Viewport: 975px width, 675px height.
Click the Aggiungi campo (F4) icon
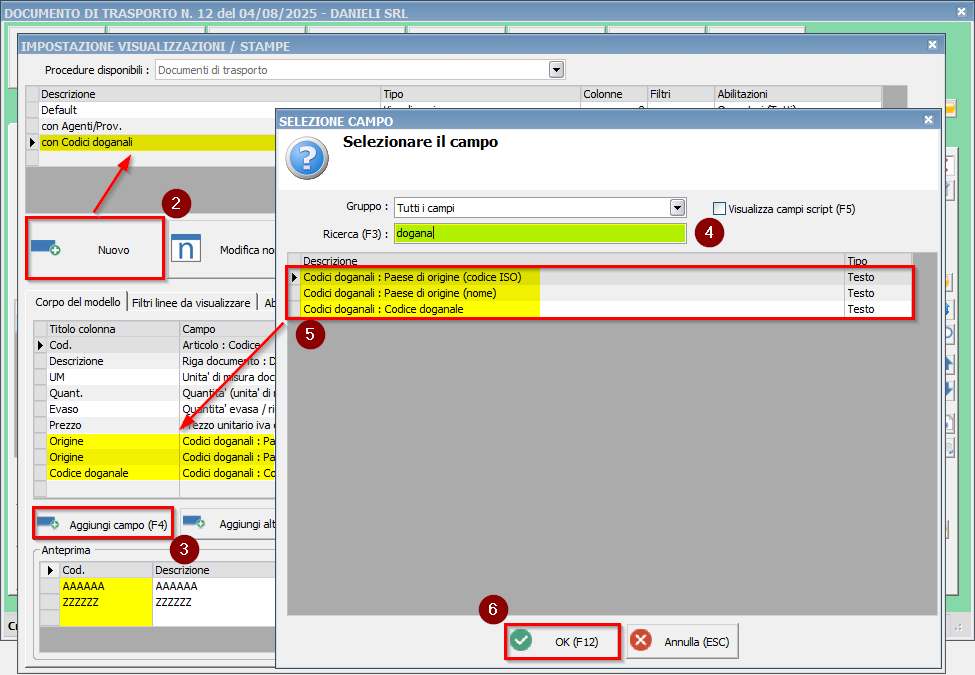(x=47, y=523)
